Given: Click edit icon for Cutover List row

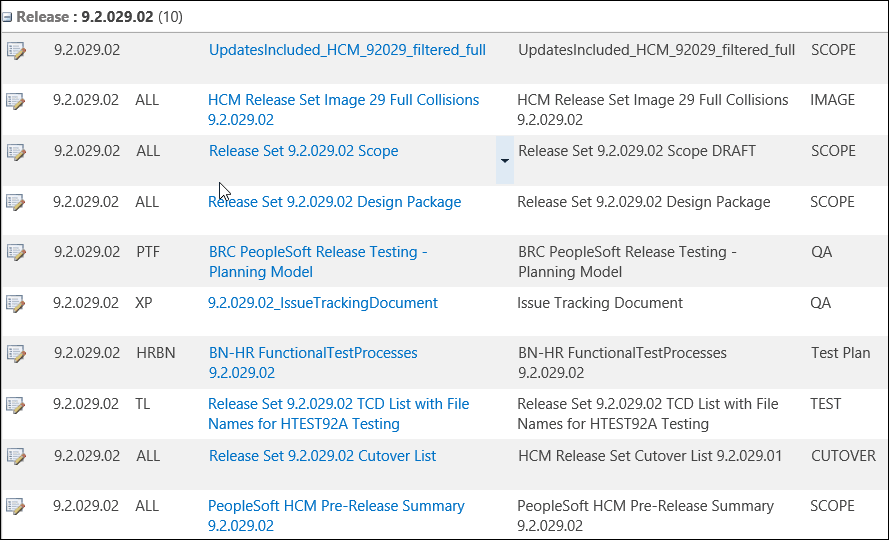Looking at the screenshot, I should pyautogui.click(x=16, y=456).
